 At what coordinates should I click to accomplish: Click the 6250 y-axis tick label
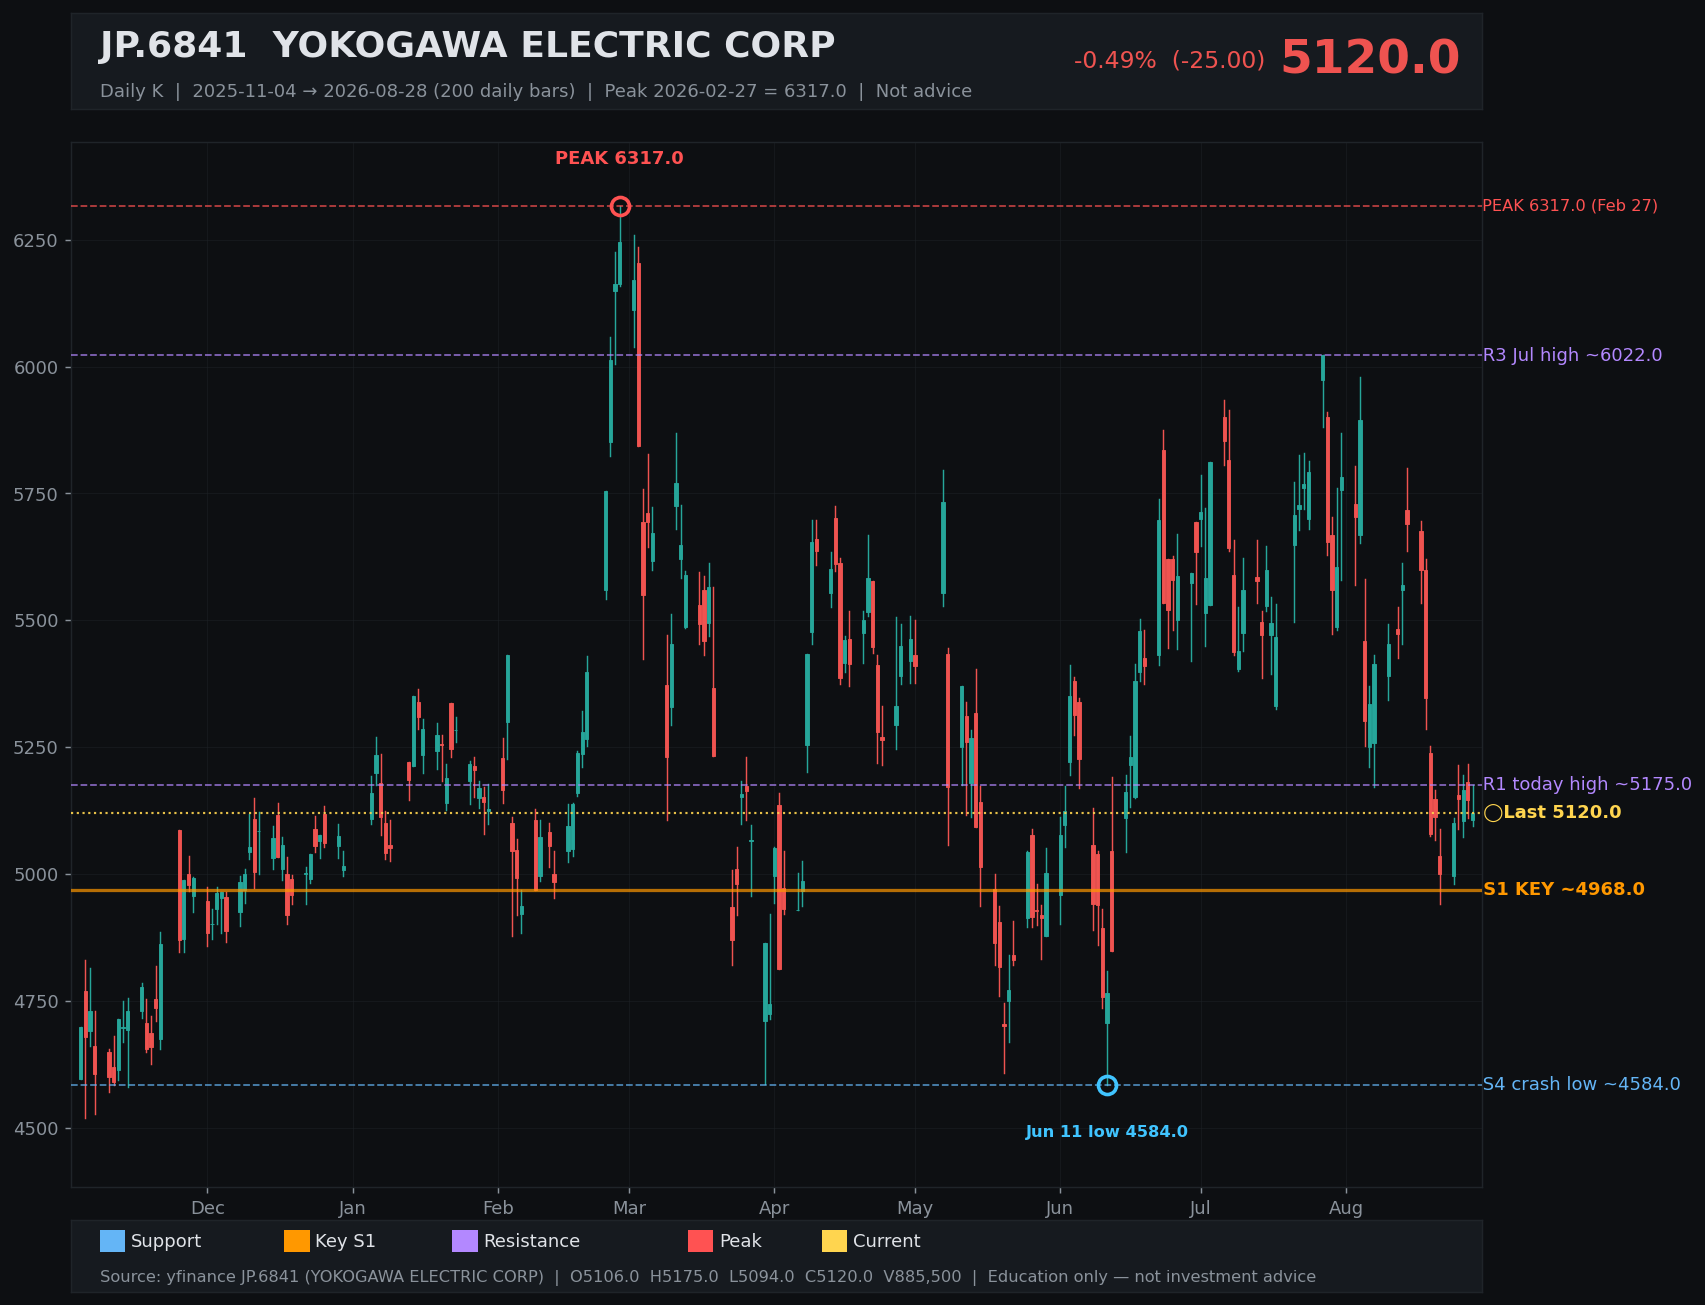point(36,241)
